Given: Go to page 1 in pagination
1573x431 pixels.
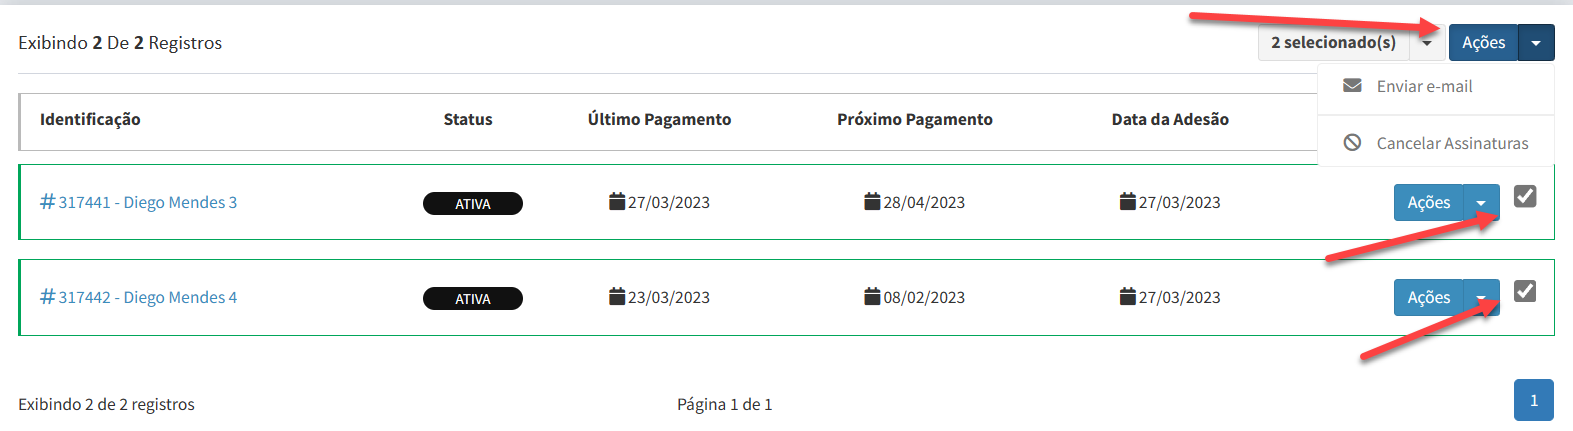Looking at the screenshot, I should [1533, 400].
